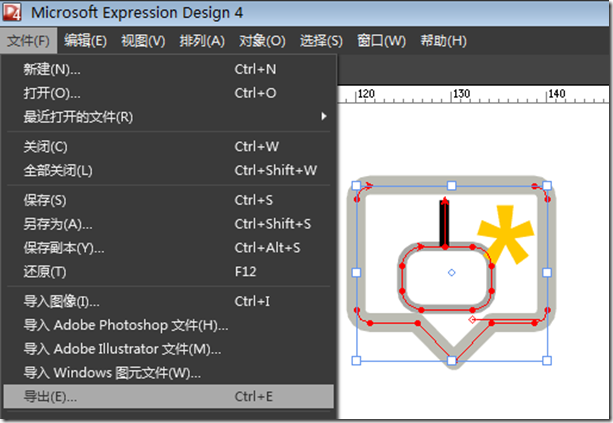Click the bottom-center selection handle
The image size is (613, 423).
[x=452, y=360]
